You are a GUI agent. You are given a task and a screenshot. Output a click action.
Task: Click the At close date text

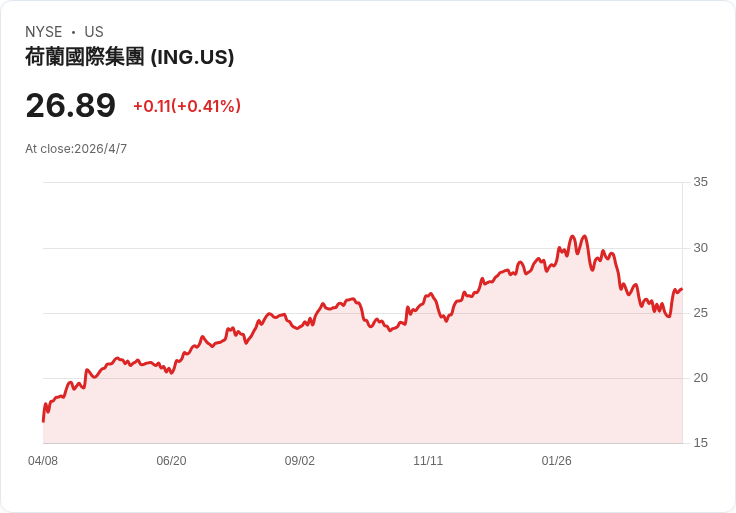click(76, 149)
